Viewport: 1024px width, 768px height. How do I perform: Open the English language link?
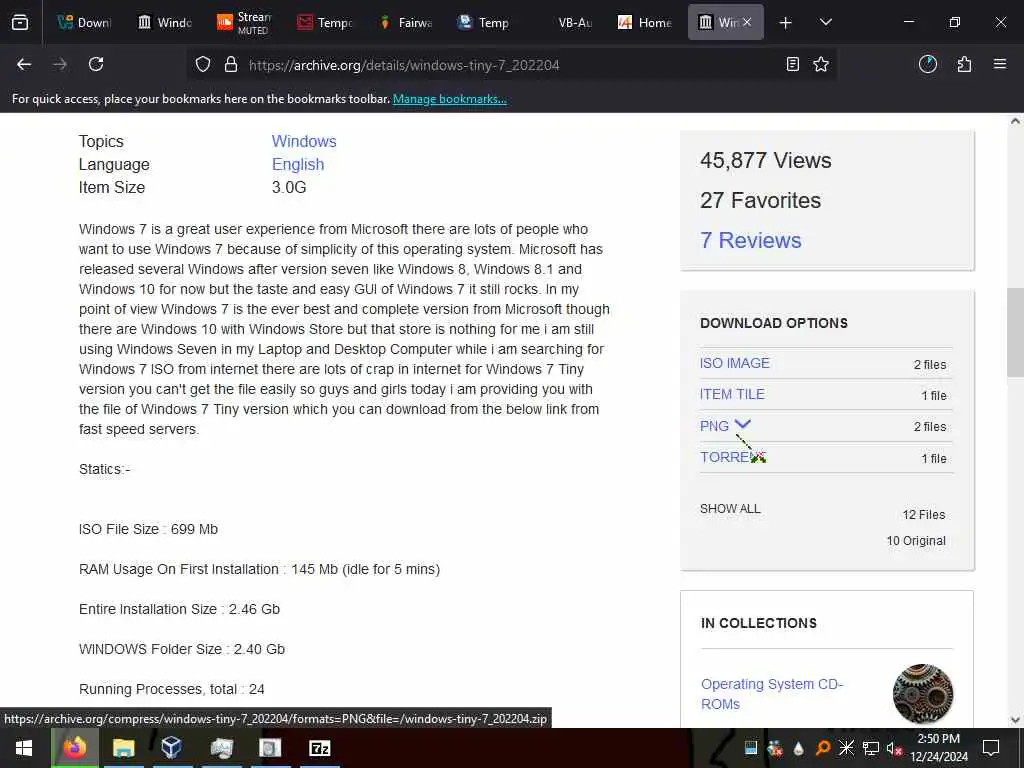tap(298, 164)
